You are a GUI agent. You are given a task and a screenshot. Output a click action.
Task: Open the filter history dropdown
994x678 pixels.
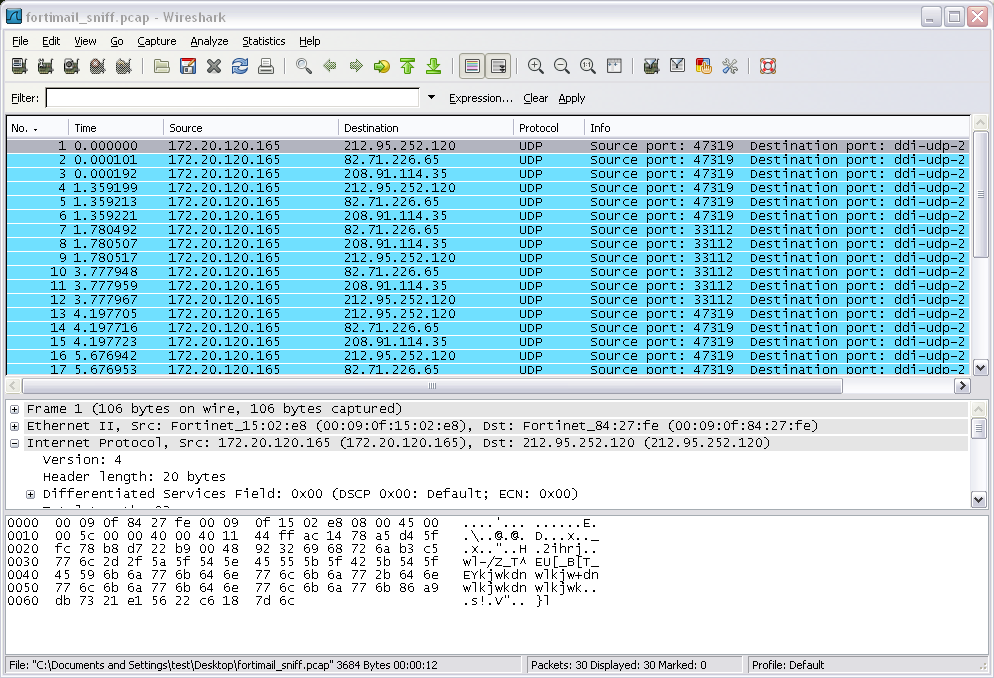click(432, 98)
